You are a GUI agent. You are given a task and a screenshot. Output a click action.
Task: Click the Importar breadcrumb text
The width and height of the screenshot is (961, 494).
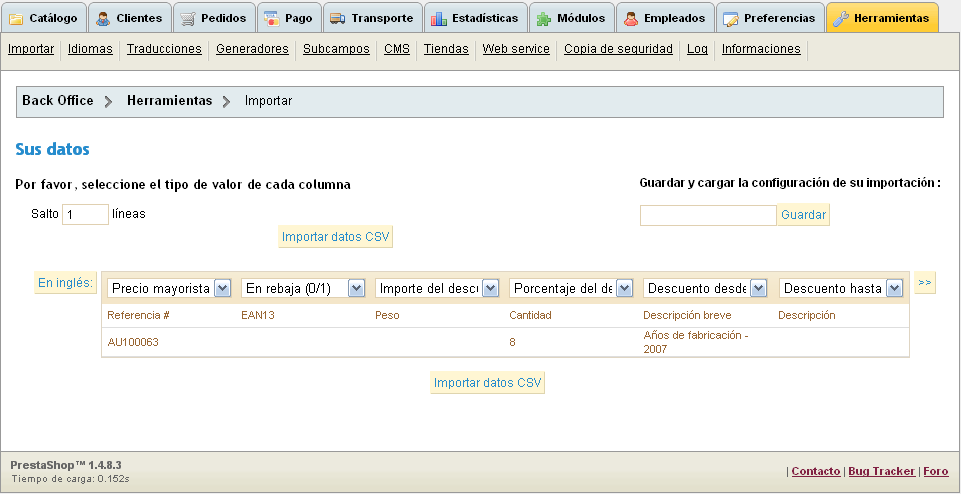point(268,101)
